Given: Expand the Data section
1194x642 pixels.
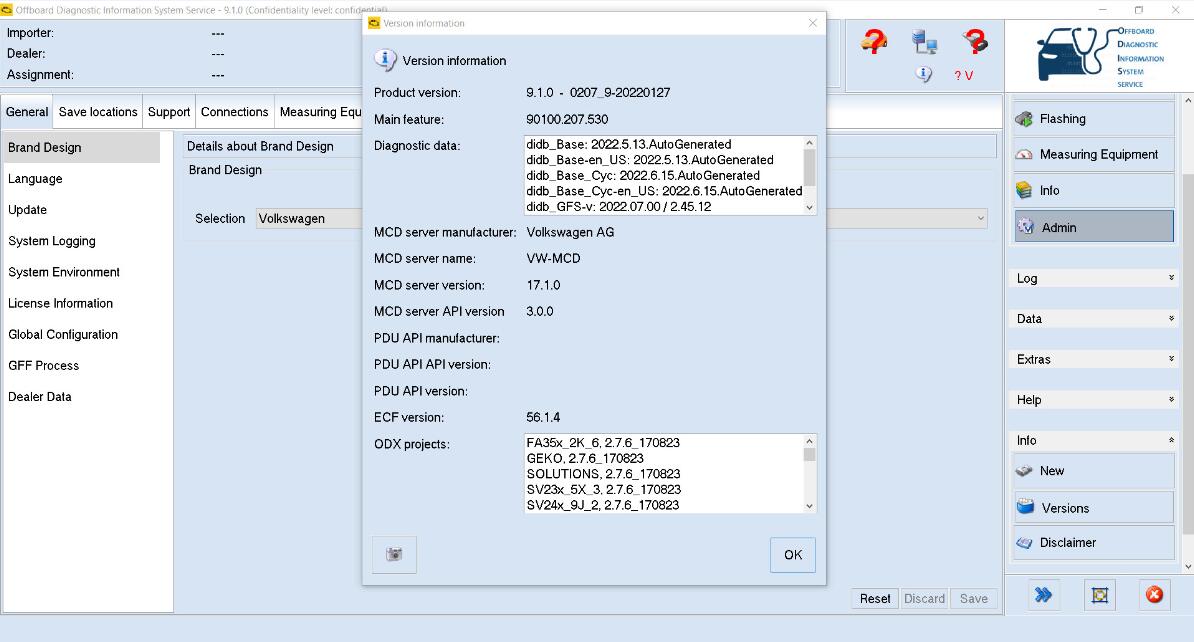Looking at the screenshot, I should click(x=1094, y=319).
